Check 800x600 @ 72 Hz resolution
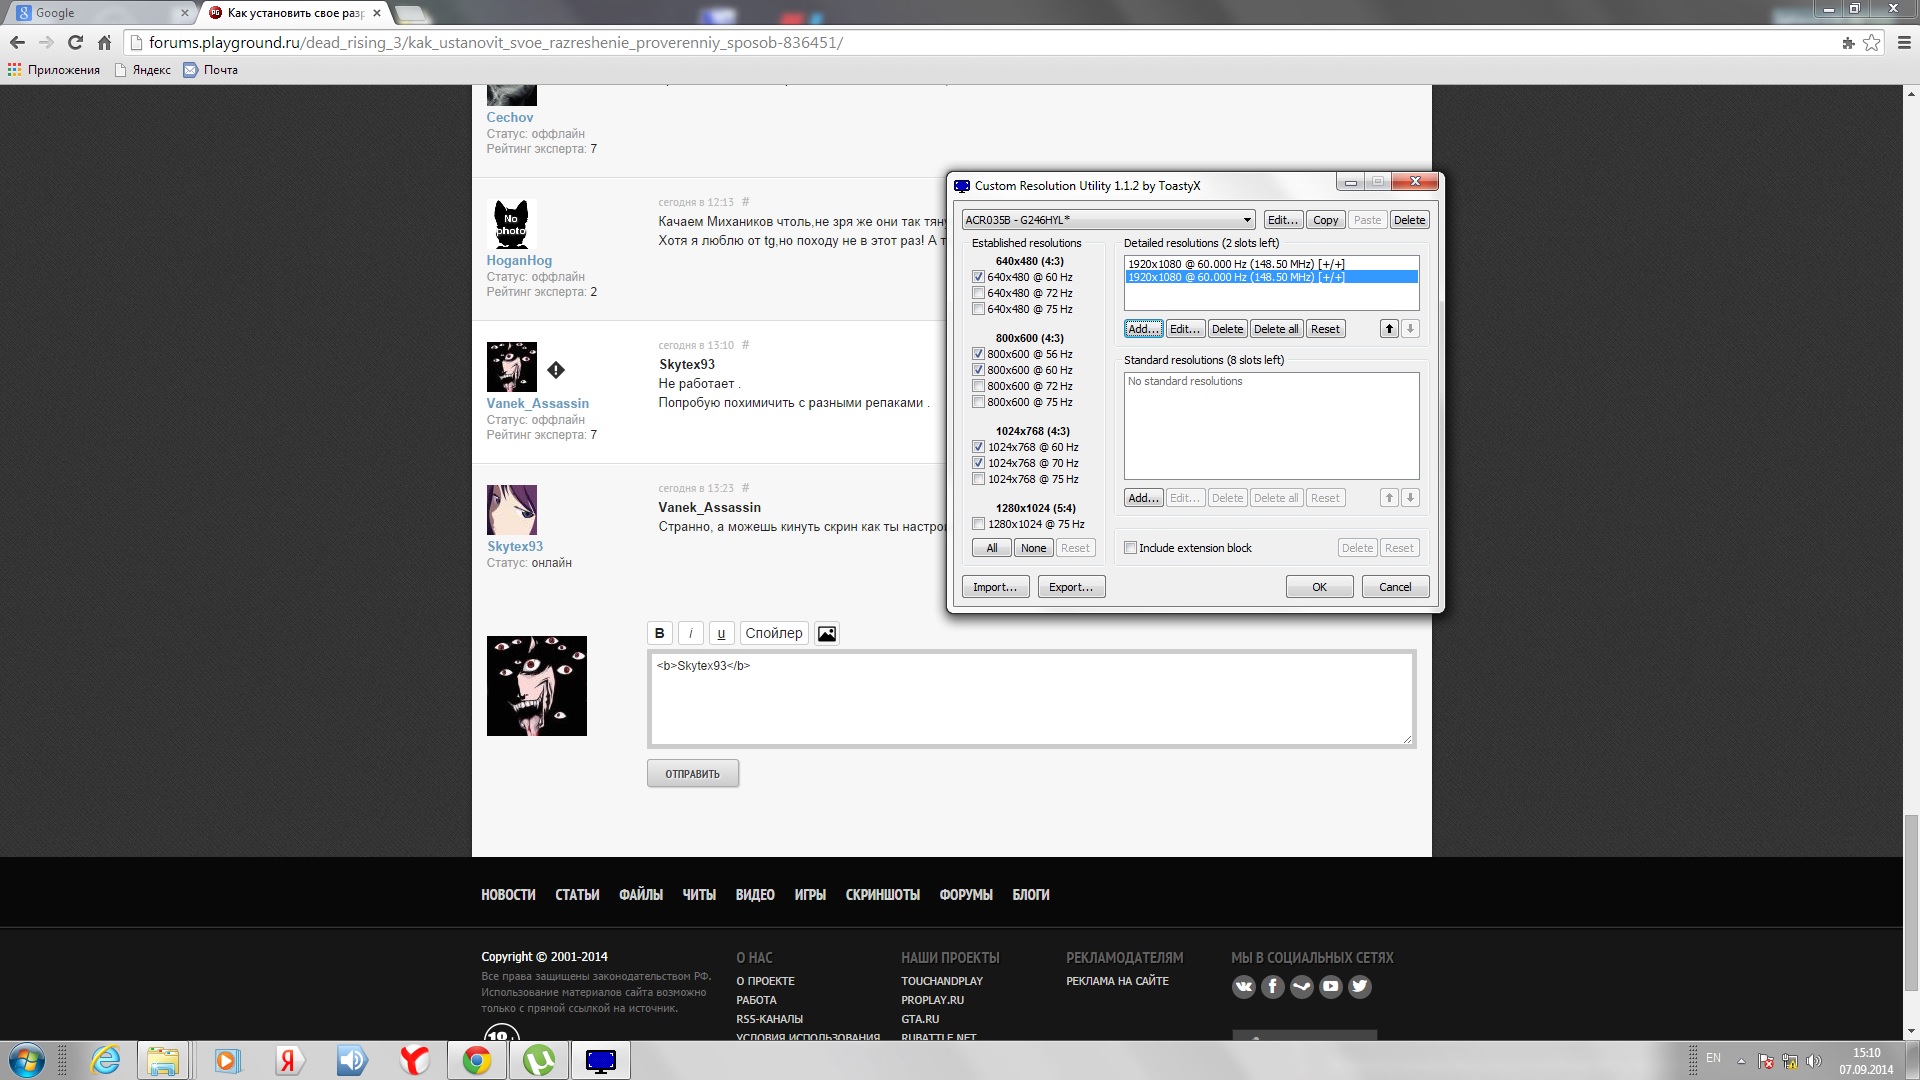Viewport: 1920px width, 1080px height. [x=978, y=386]
